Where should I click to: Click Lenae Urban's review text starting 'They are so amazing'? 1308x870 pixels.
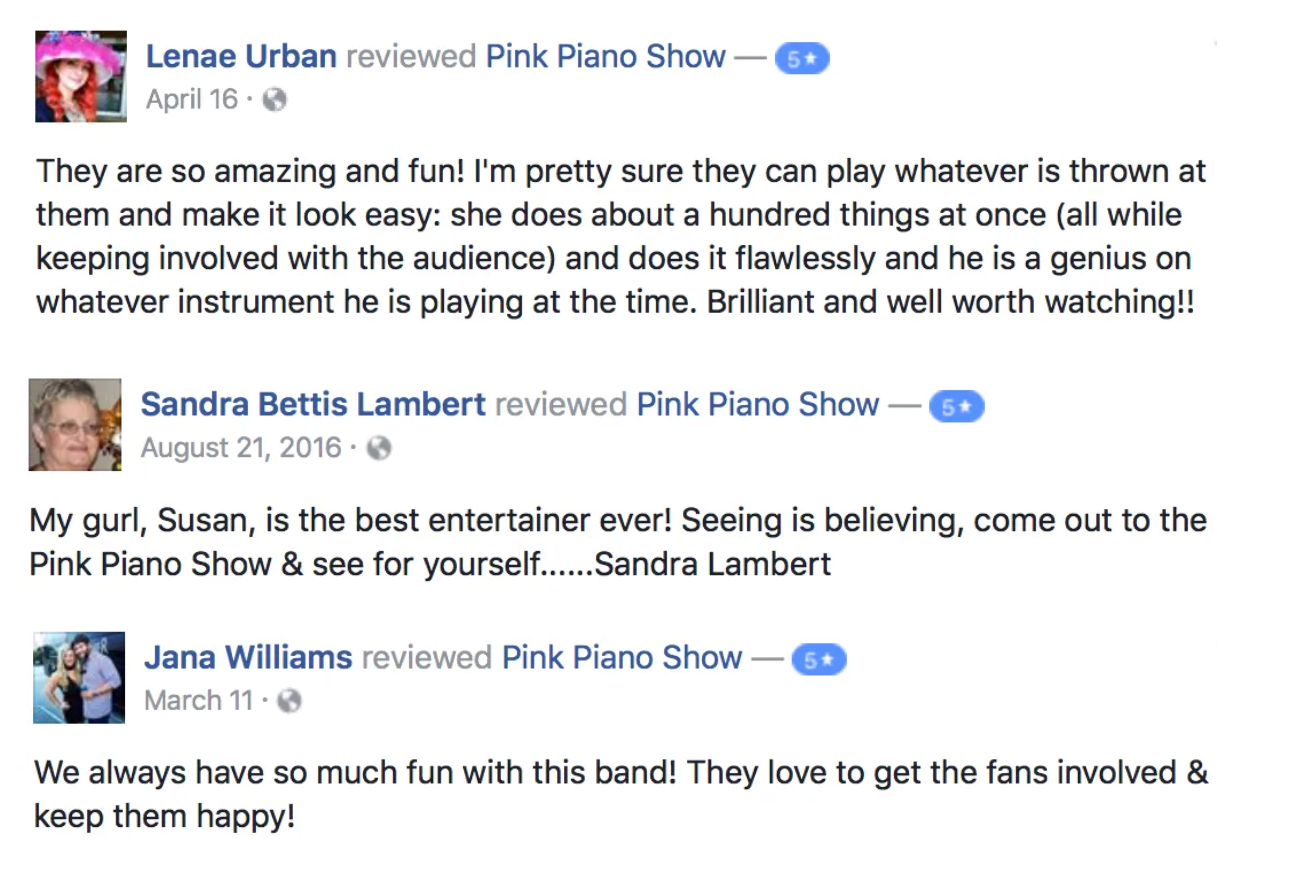pos(620,237)
